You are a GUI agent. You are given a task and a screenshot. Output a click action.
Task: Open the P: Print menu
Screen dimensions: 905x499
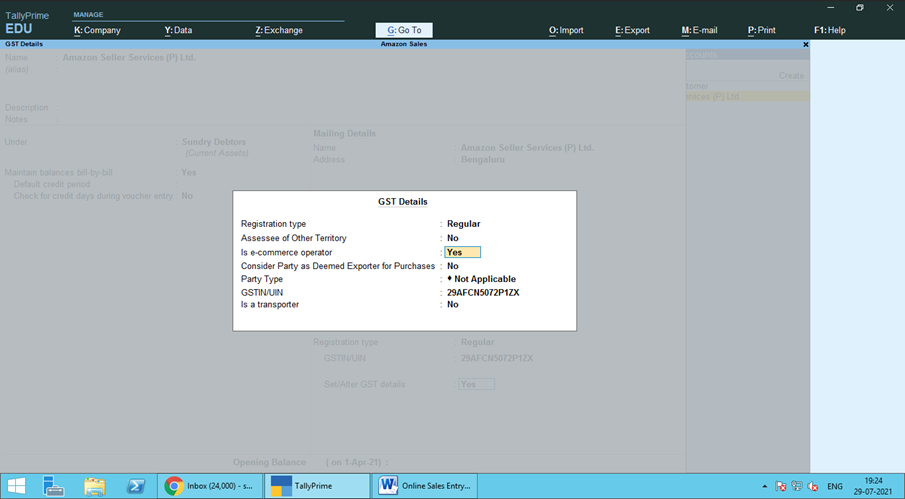pos(762,30)
